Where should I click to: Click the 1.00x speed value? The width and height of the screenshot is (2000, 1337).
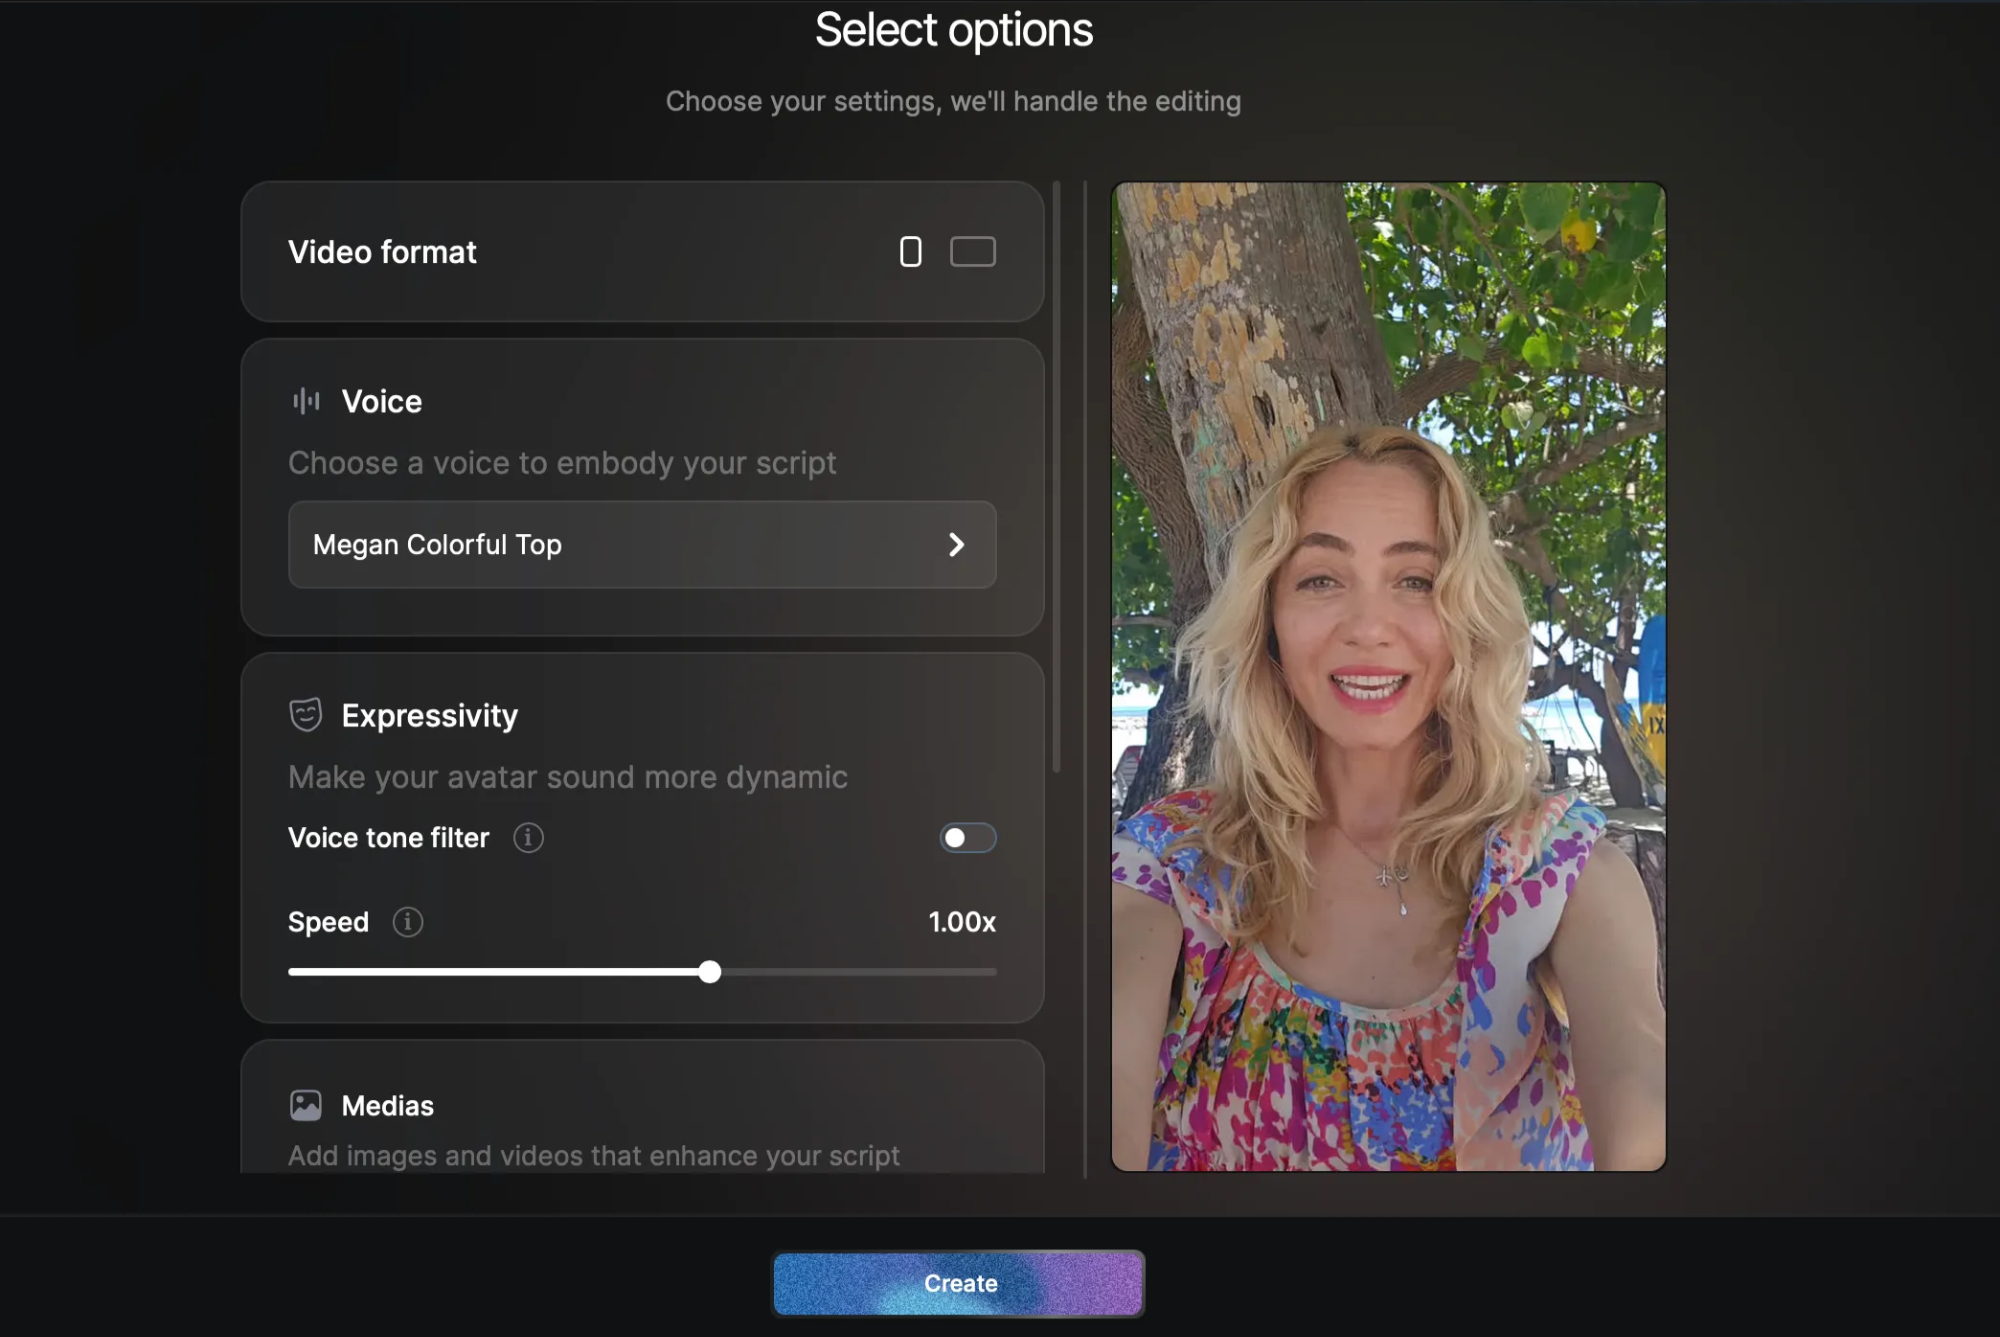click(961, 922)
